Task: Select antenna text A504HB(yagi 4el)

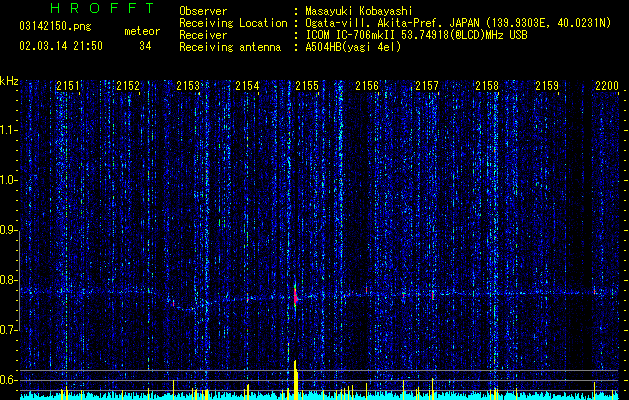Action: pos(353,47)
